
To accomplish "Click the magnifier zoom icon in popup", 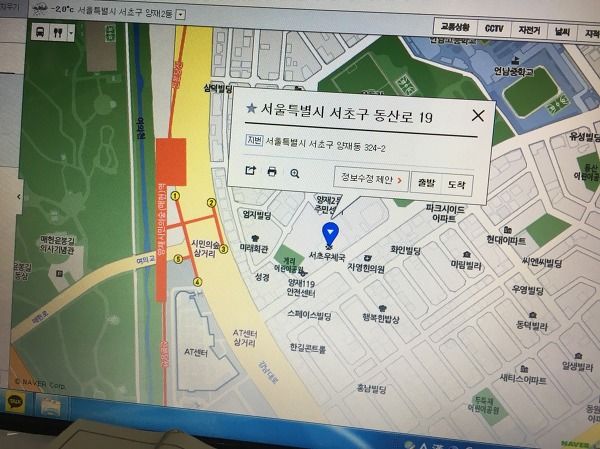I will 294,173.
